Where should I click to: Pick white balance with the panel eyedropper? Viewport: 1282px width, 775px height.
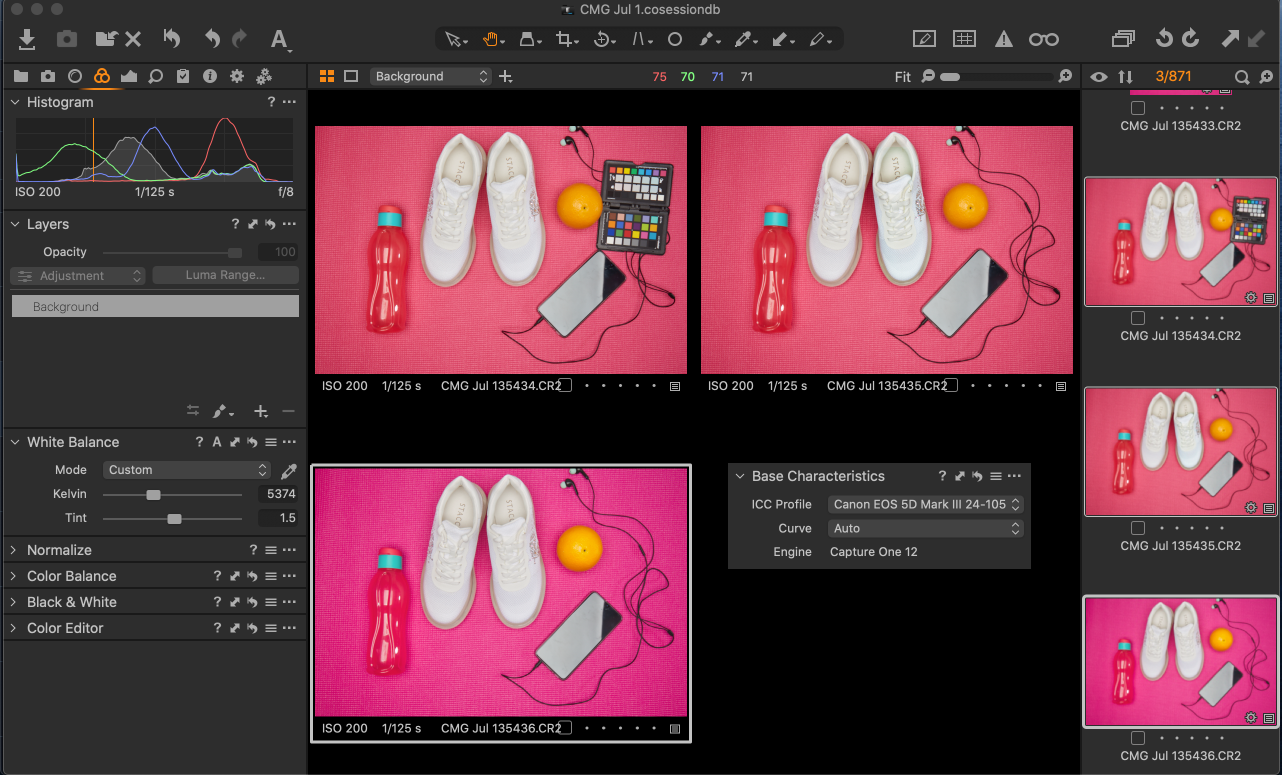click(x=288, y=470)
